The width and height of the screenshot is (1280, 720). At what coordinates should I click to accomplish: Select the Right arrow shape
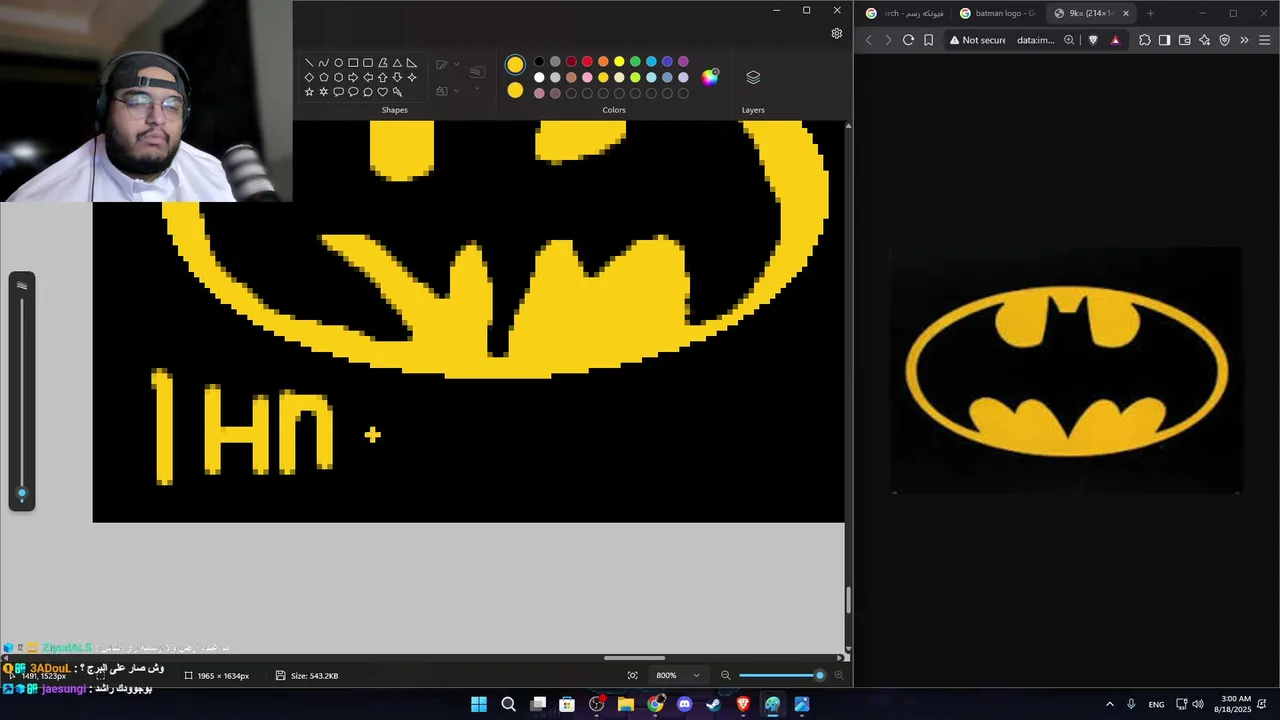[353, 77]
